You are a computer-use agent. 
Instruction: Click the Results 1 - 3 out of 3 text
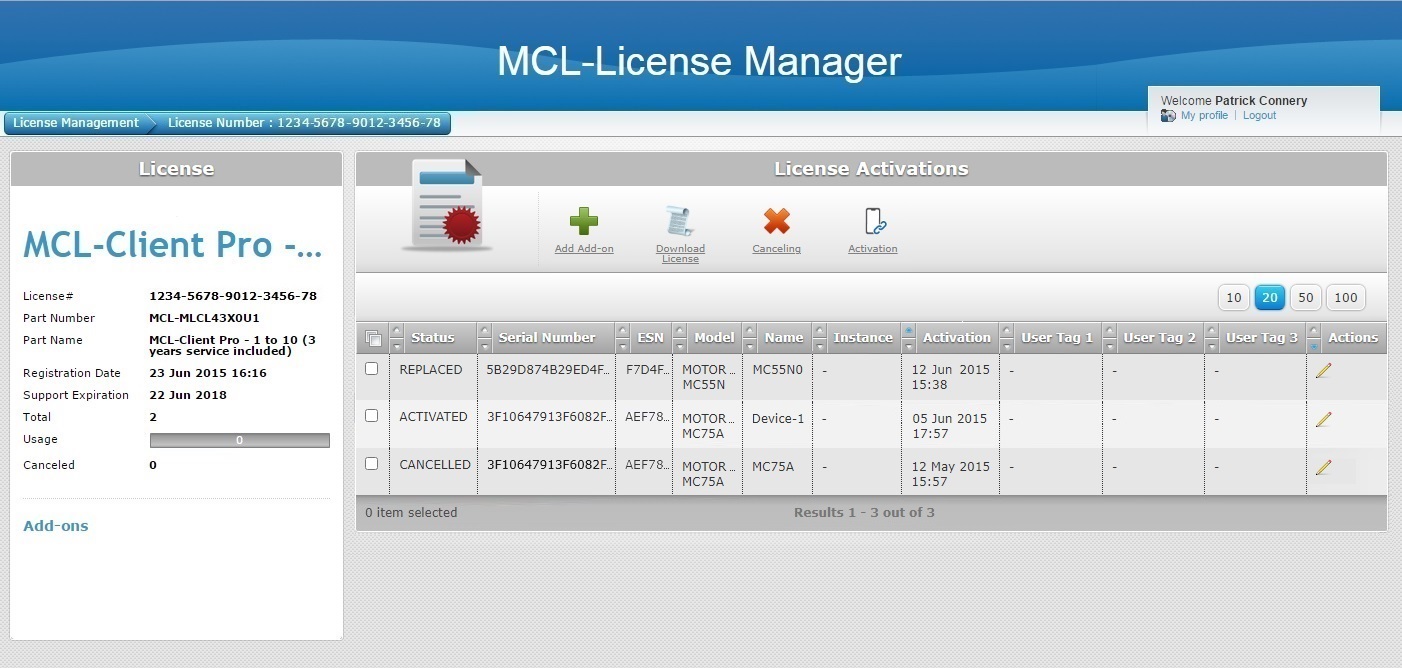pos(864,513)
